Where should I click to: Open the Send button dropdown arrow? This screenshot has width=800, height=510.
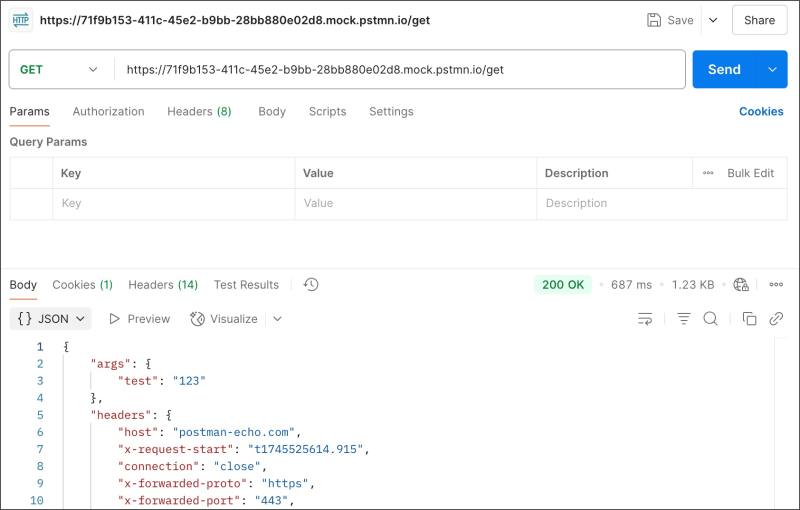[x=772, y=70]
